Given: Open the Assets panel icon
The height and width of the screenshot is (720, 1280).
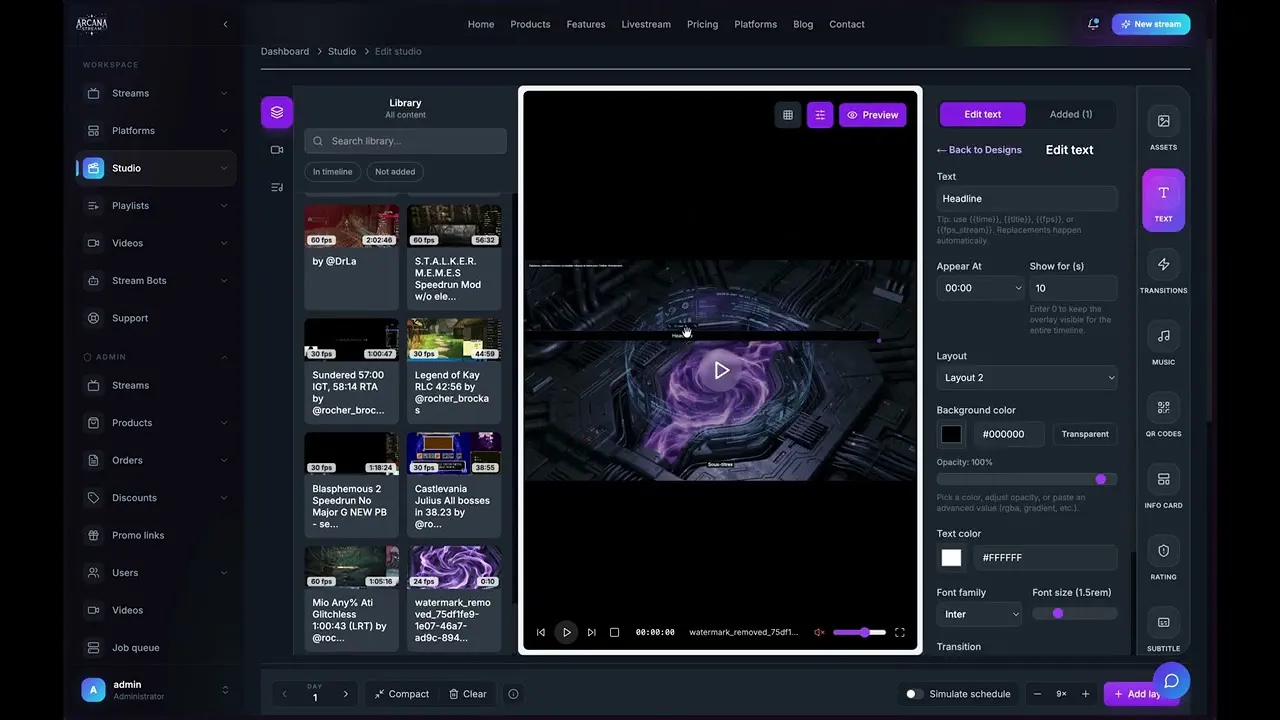Looking at the screenshot, I should click(1163, 121).
